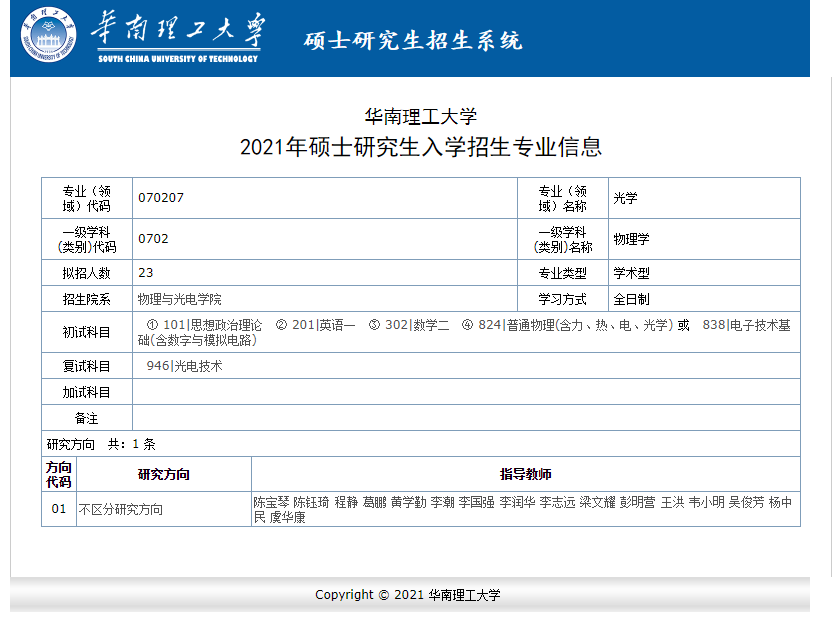The height and width of the screenshot is (630, 836).
Task: Click the retest subject 946|光电技术
Action: [184, 366]
